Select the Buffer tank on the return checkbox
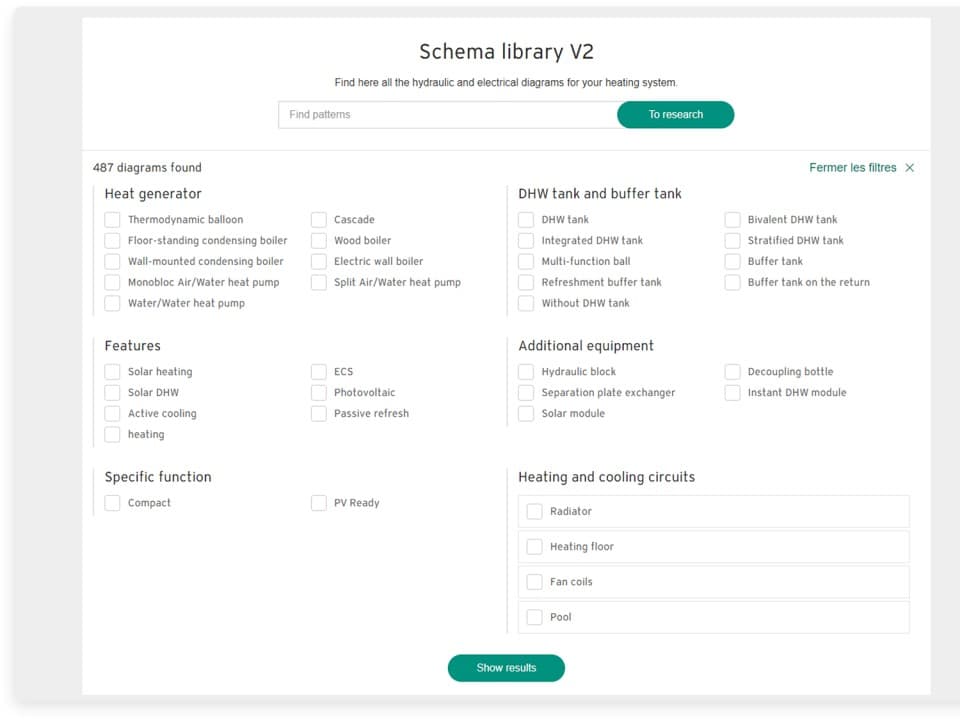The height and width of the screenshot is (720, 960). 732,282
